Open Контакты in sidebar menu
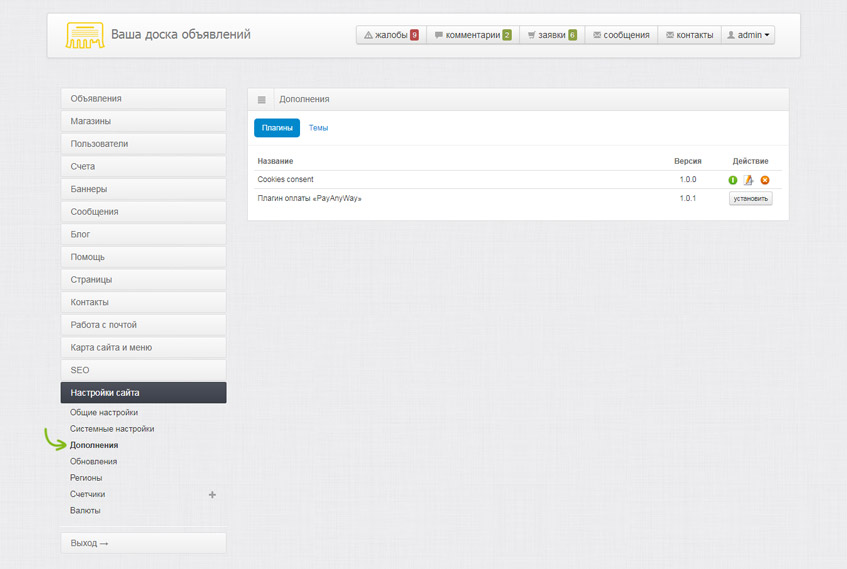Image resolution: width=847 pixels, height=569 pixels. (143, 303)
